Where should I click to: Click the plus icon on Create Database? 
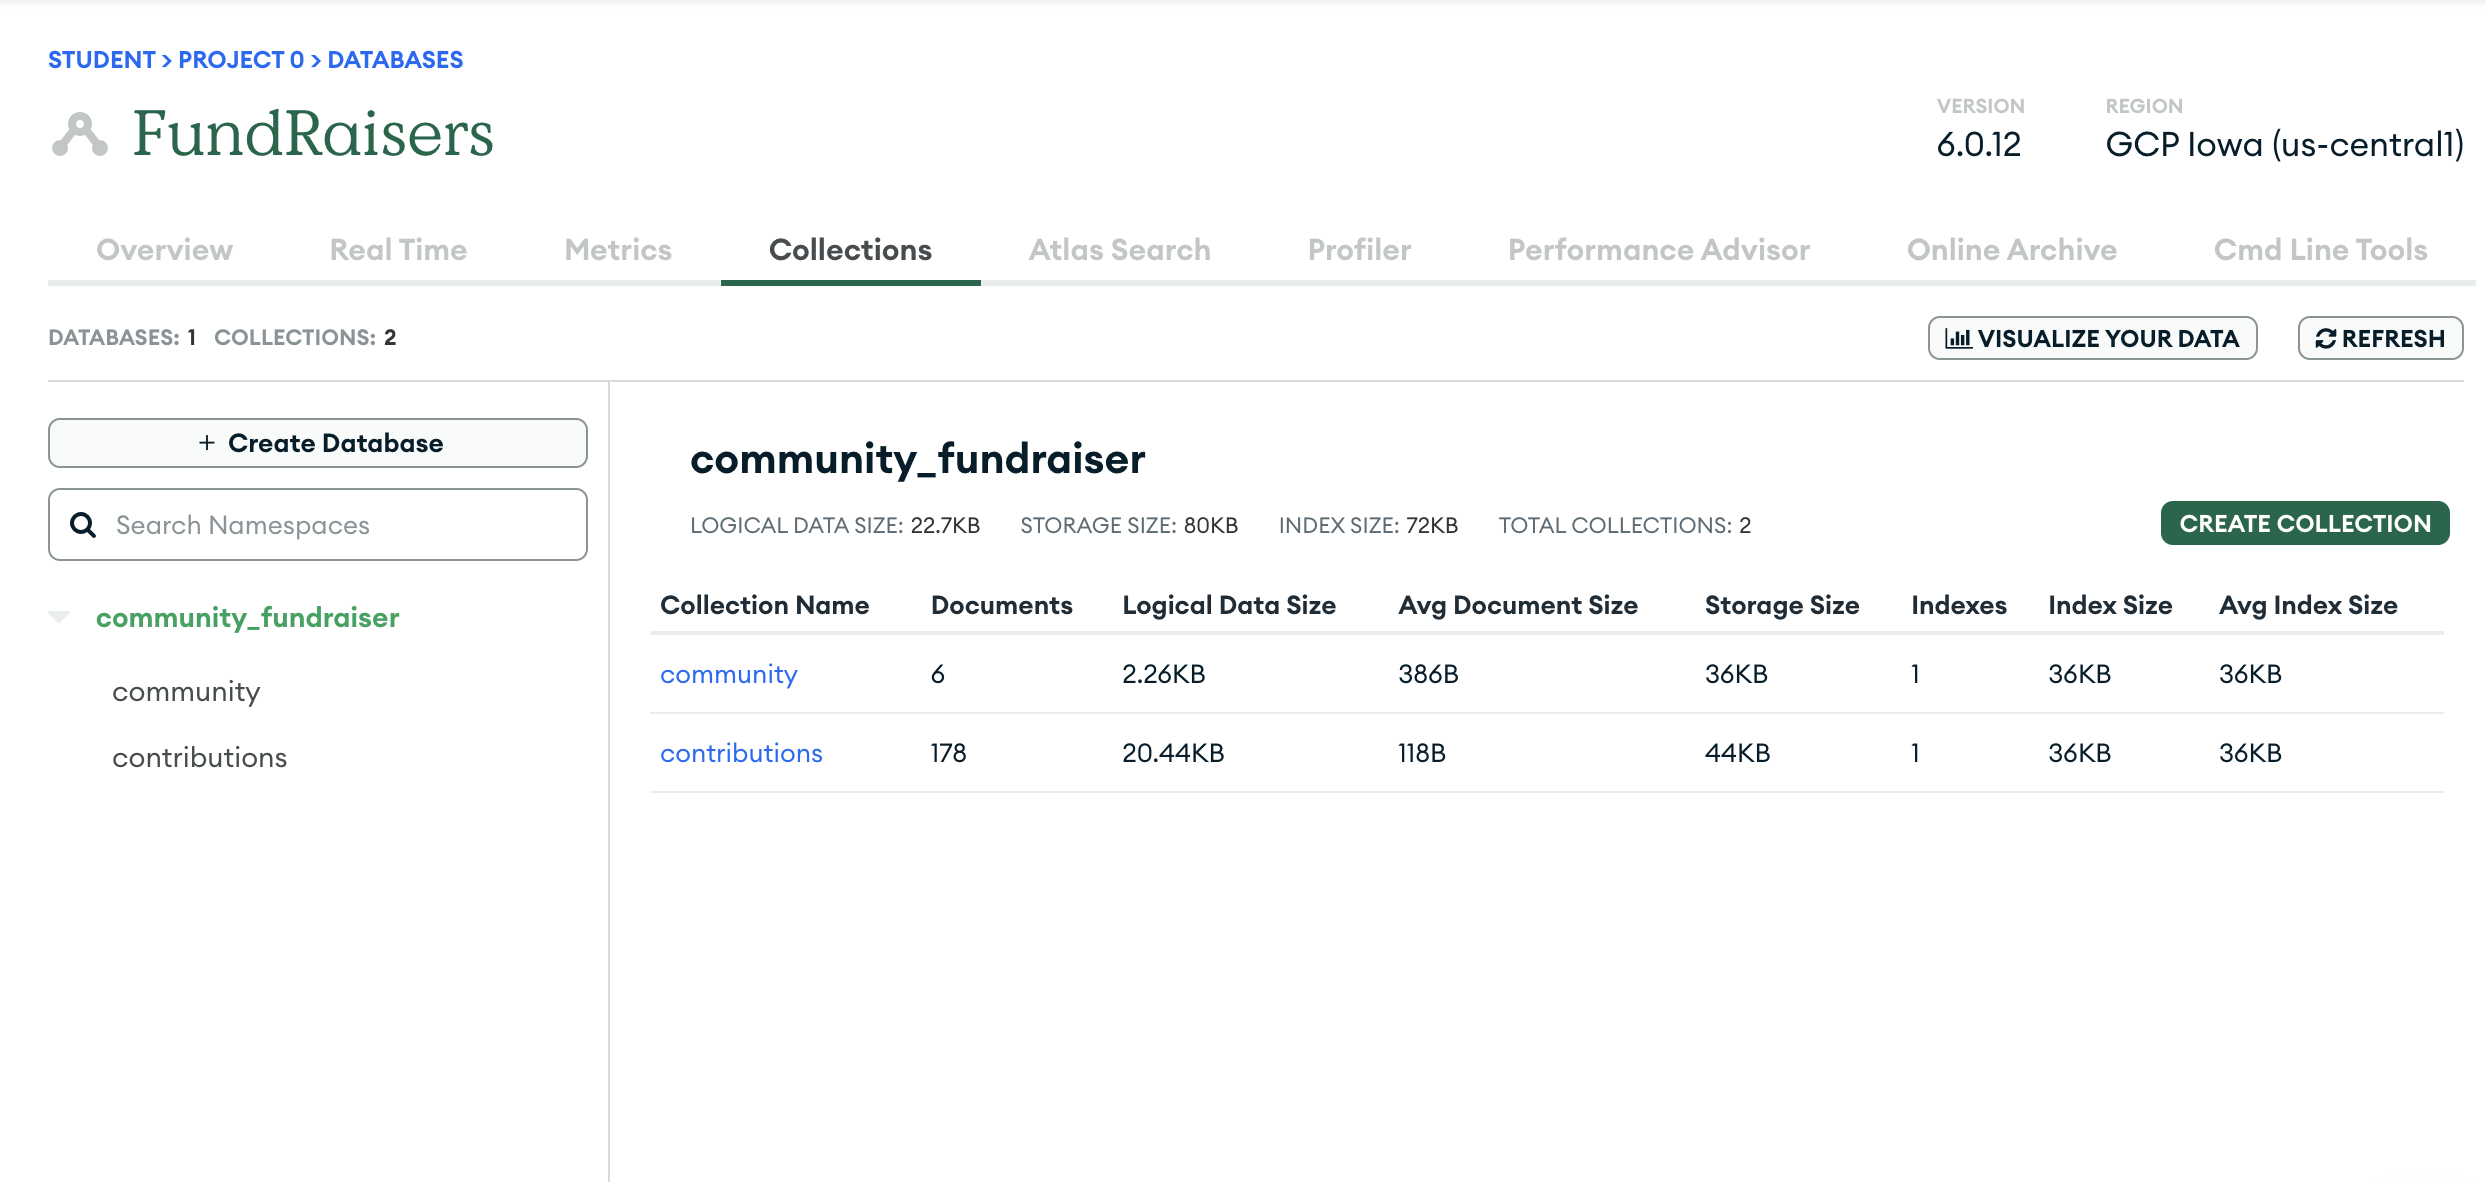[207, 443]
